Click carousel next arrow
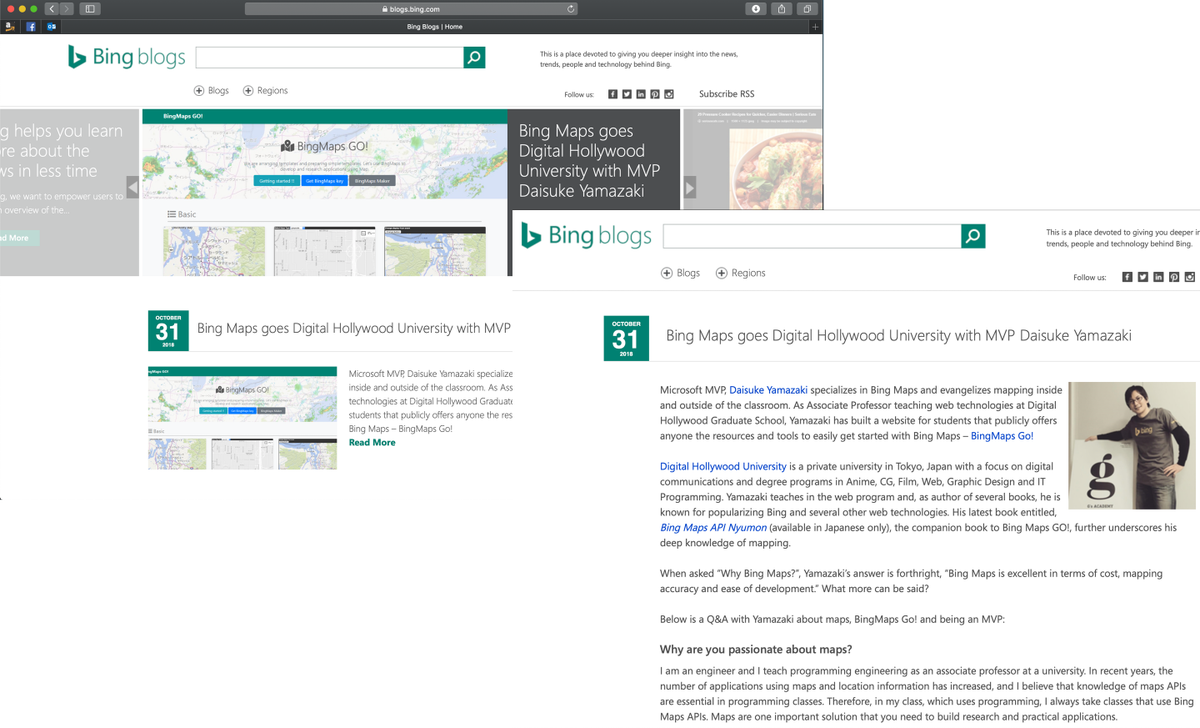Image resolution: width=1200 pixels, height=728 pixels. click(x=689, y=187)
